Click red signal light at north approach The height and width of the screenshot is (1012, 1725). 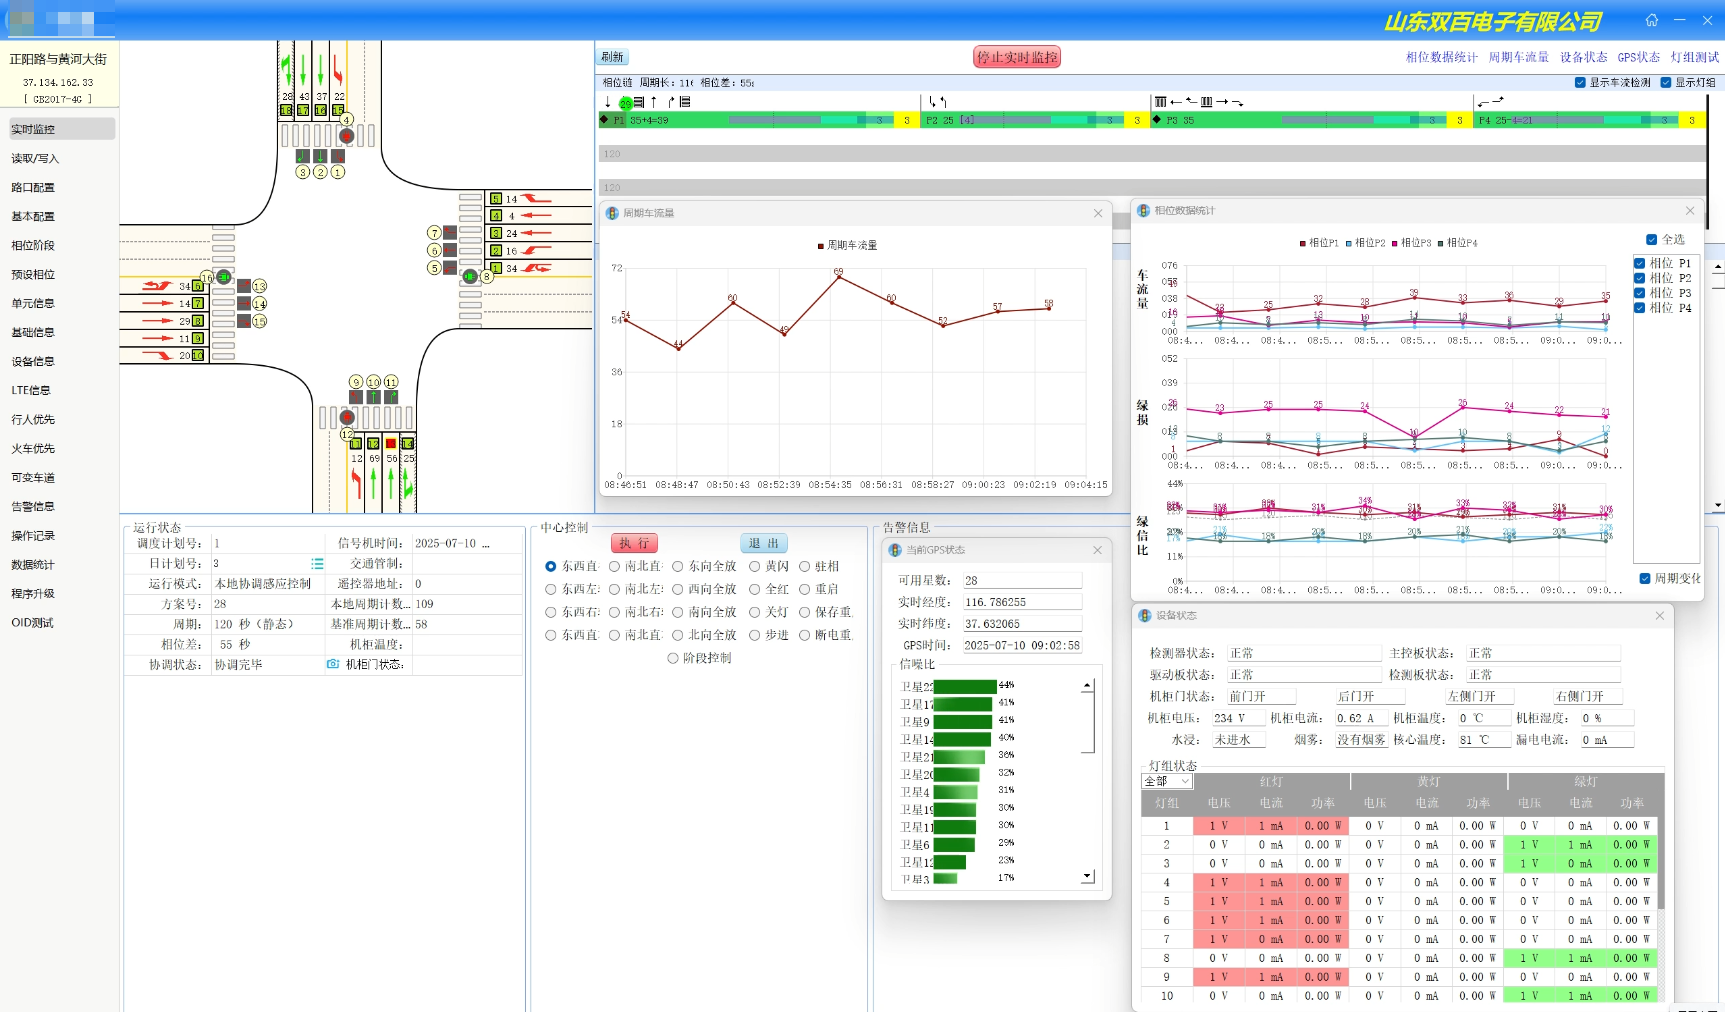pos(346,136)
